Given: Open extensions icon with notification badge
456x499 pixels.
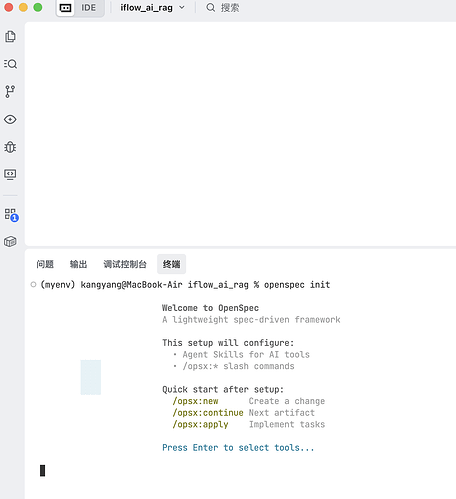Looking at the screenshot, I should tap(11, 215).
